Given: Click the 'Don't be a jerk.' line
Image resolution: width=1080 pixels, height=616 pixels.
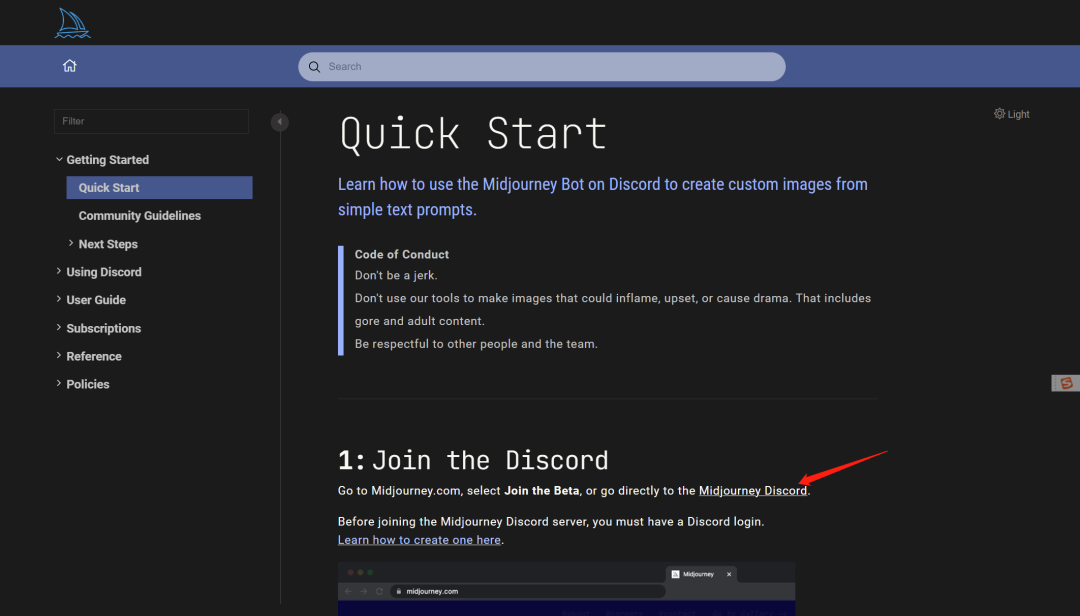Looking at the screenshot, I should (396, 276).
